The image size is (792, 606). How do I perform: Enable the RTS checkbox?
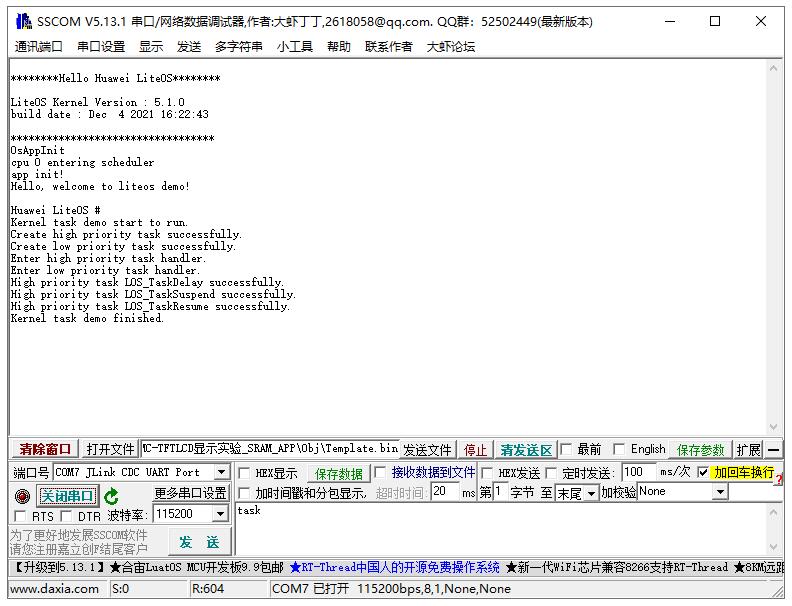click(20, 516)
